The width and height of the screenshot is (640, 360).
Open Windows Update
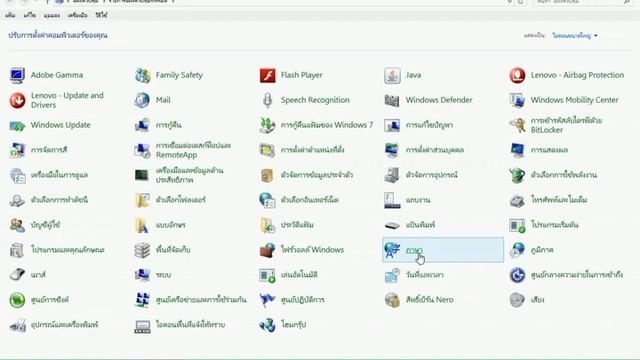pos(60,125)
